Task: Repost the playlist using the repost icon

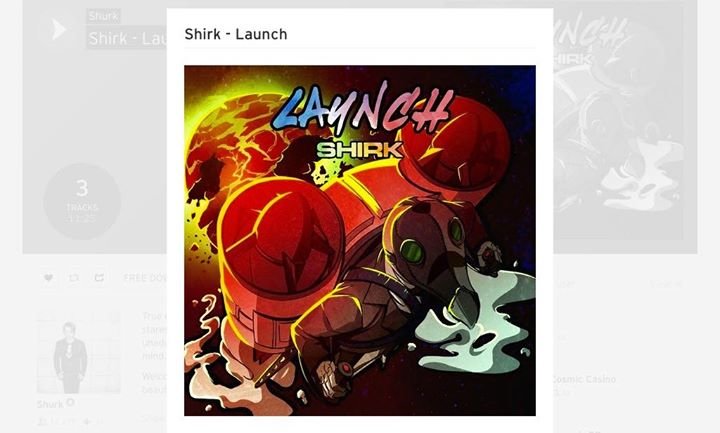Action: 73,278
